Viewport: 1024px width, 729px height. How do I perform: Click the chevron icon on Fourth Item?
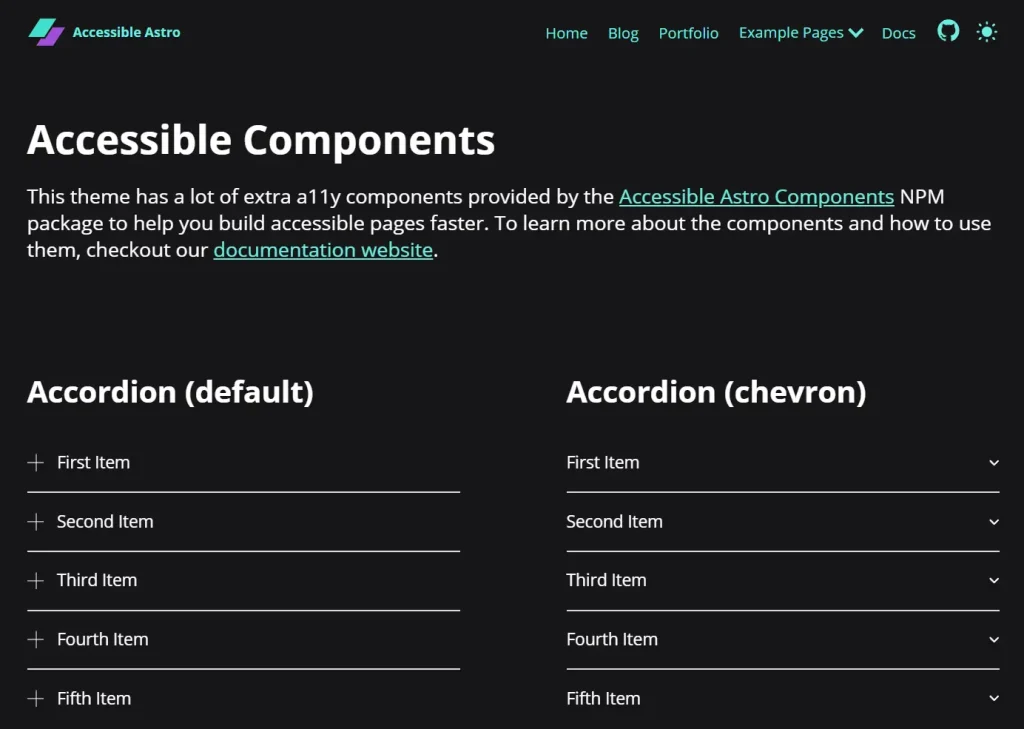point(992,639)
